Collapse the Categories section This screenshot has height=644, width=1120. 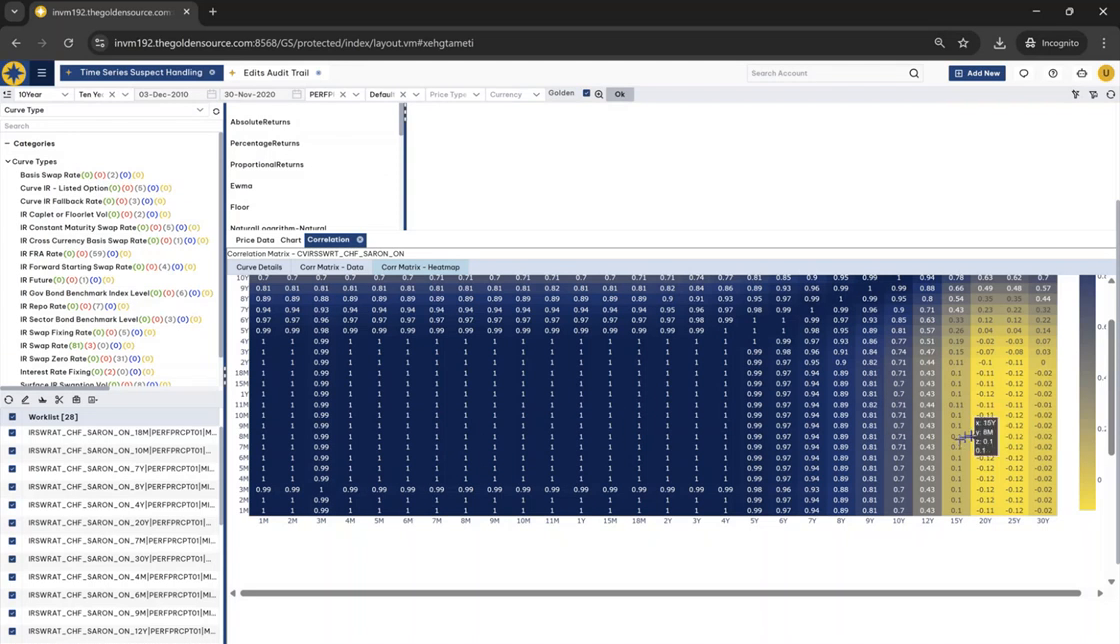(x=7, y=144)
